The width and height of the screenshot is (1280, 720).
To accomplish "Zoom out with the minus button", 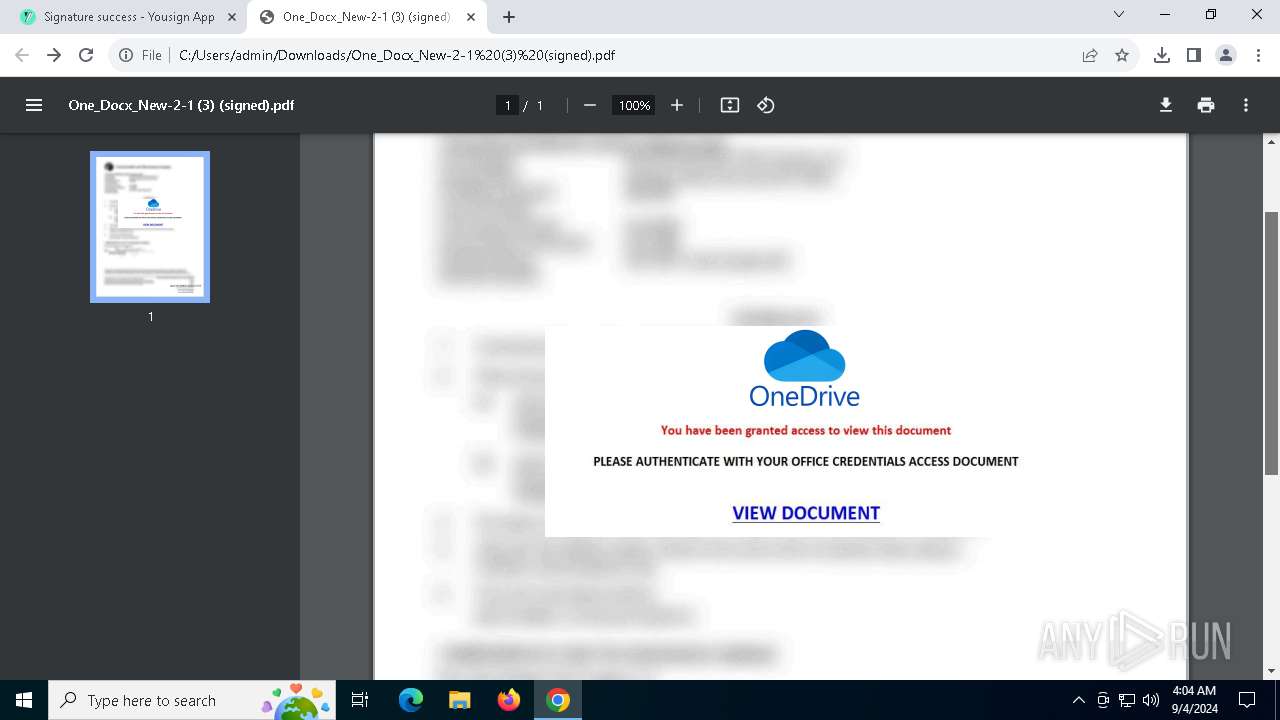I will (x=590, y=105).
